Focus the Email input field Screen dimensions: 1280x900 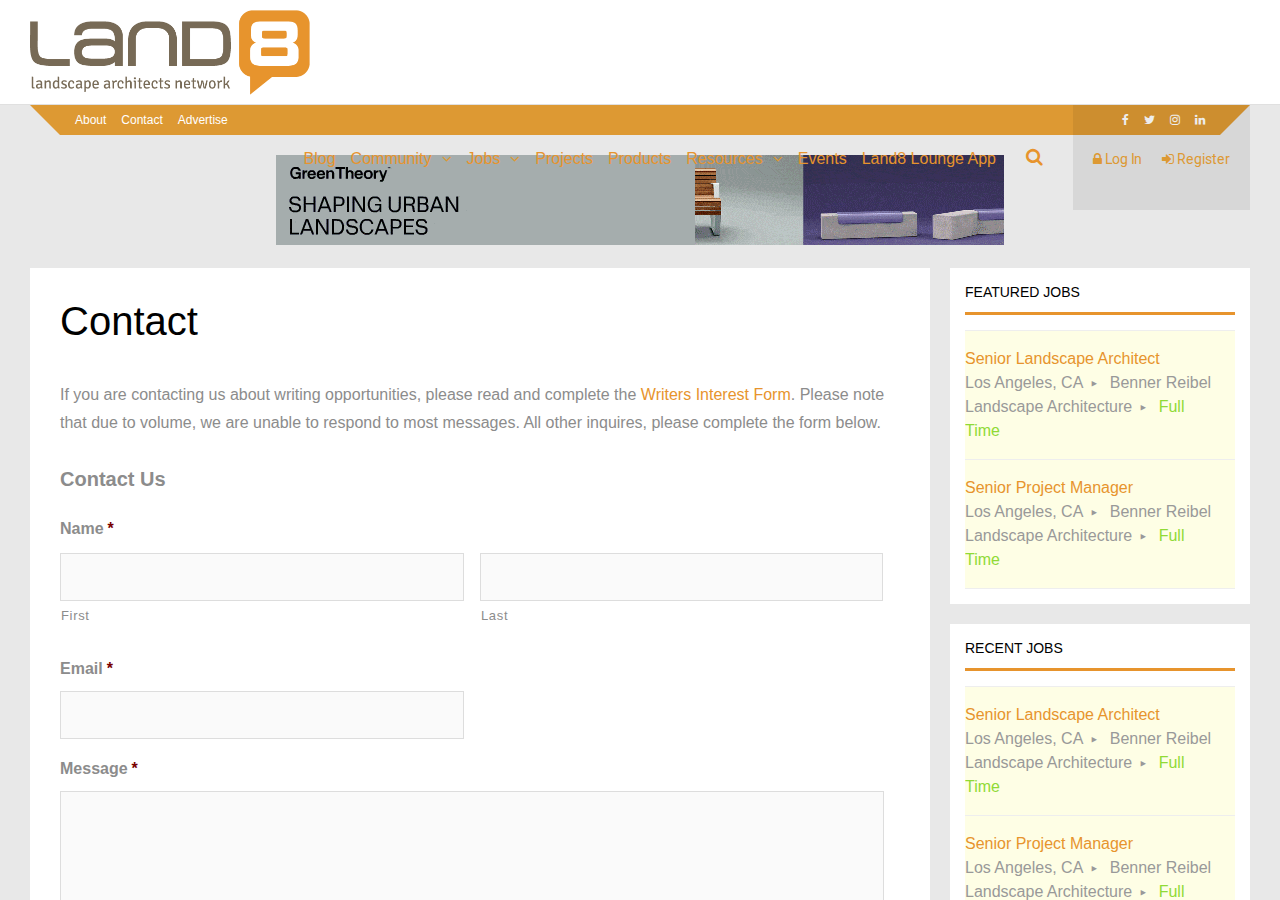pyautogui.click(x=262, y=715)
